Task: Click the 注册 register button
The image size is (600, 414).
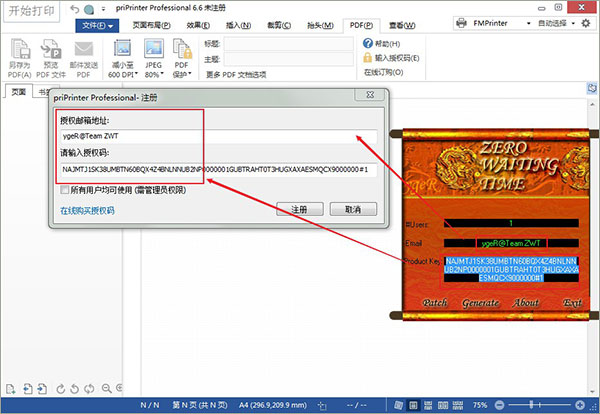Action: pyautogui.click(x=300, y=209)
